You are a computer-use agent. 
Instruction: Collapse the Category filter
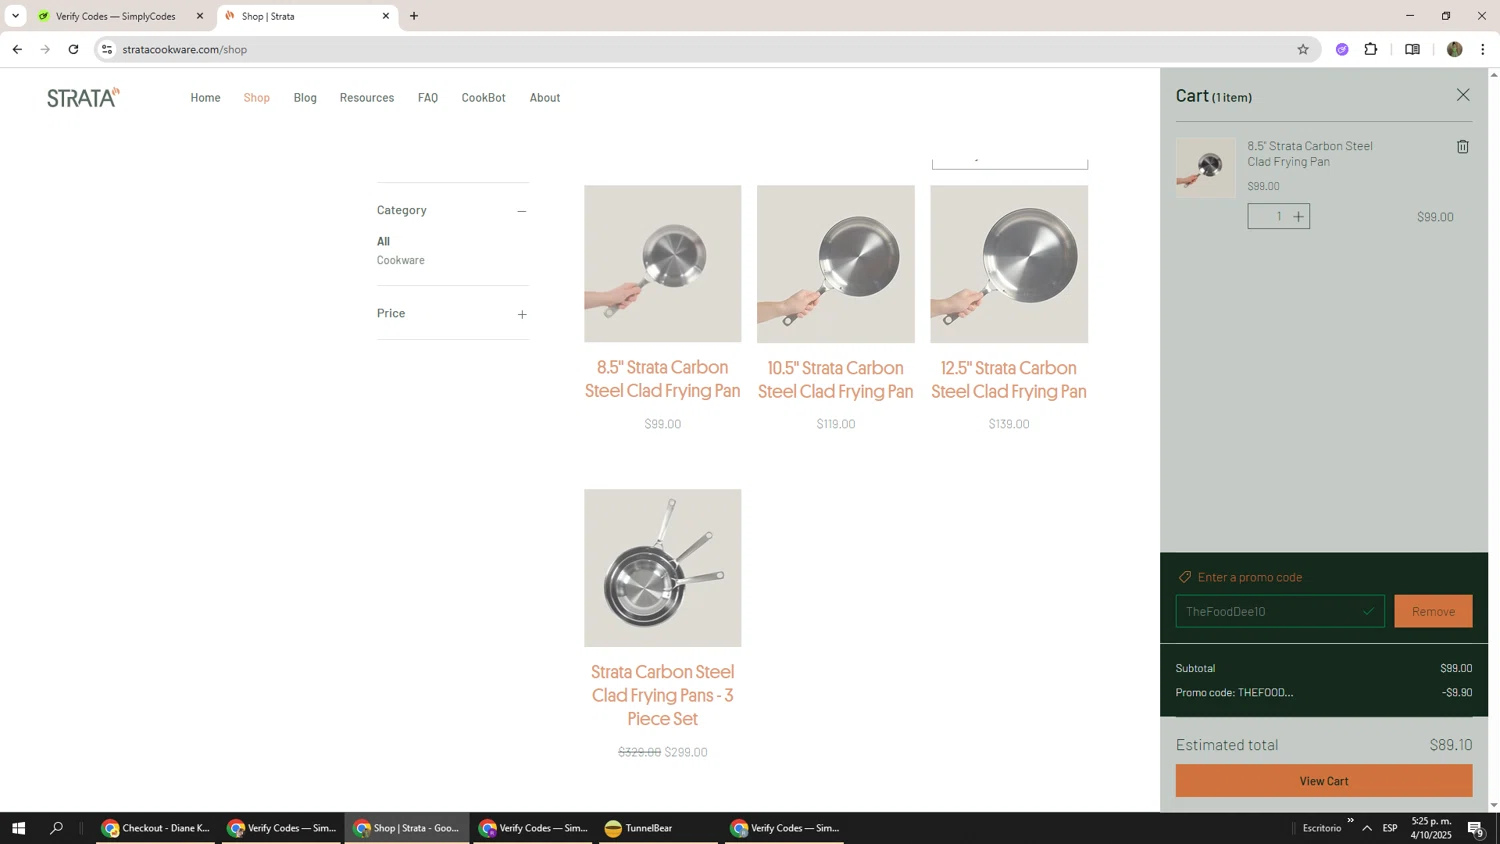coord(521,211)
